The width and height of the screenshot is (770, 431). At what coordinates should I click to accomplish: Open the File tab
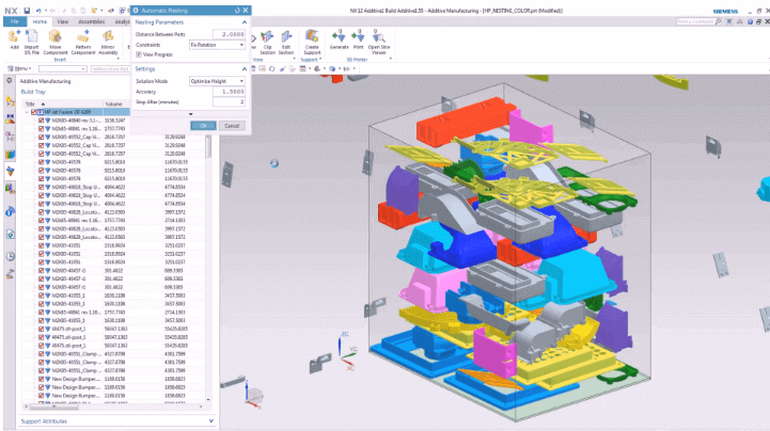click(15, 22)
